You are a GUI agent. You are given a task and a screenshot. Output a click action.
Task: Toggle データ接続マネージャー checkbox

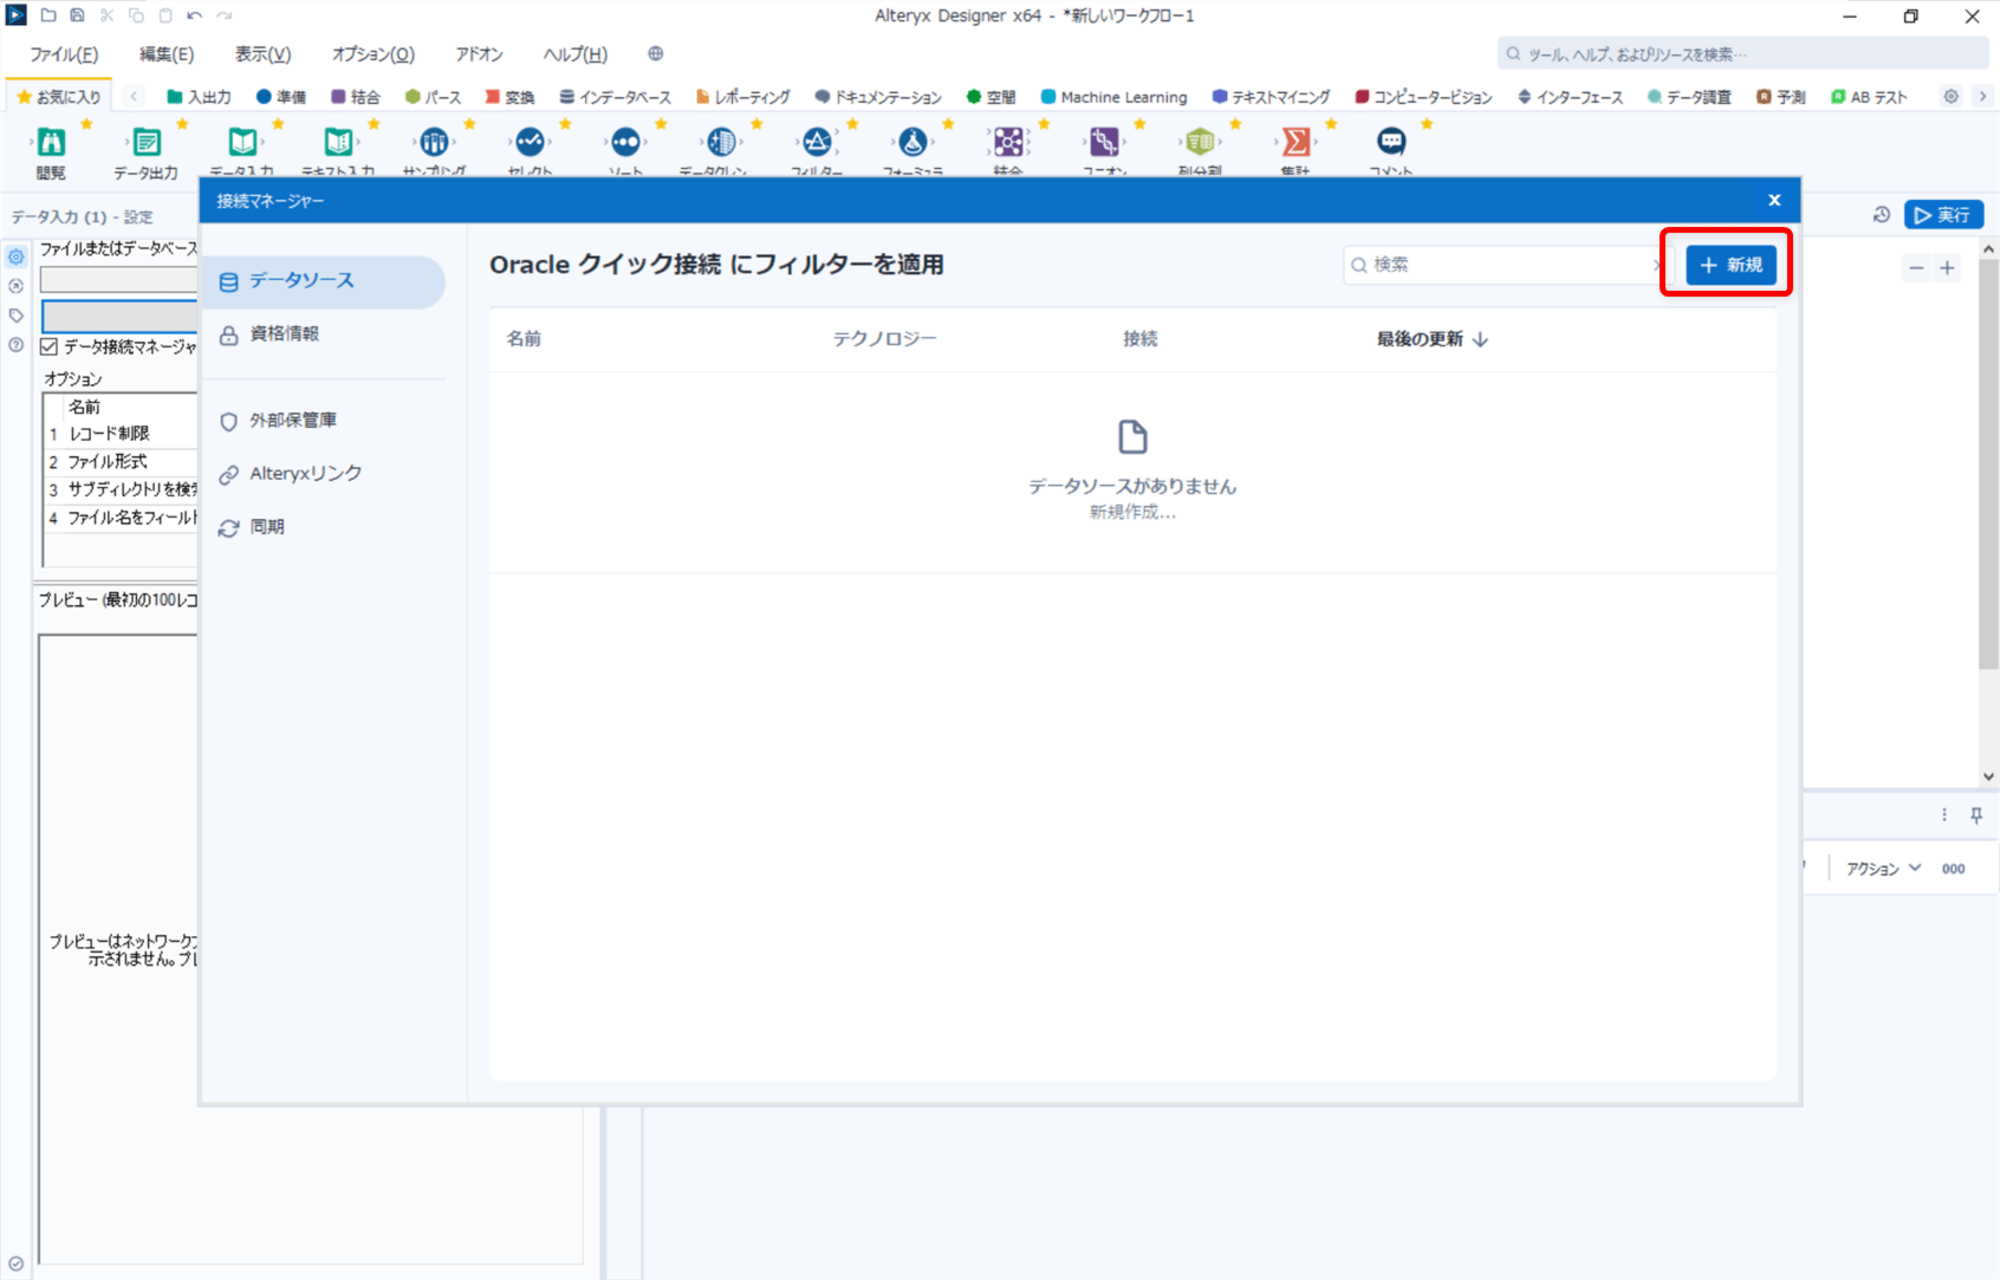click(49, 347)
